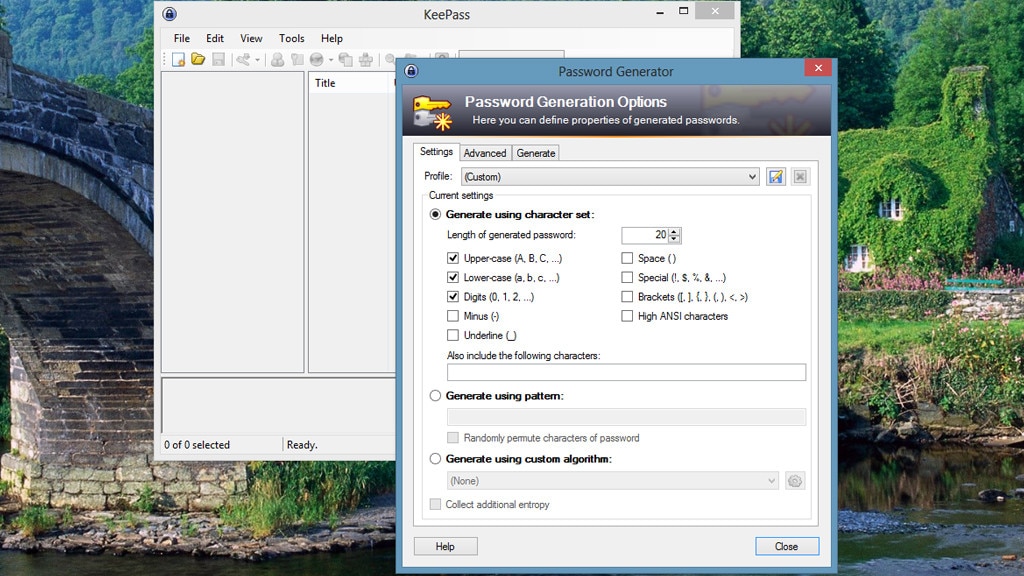Click the Copy Password icon
The width and height of the screenshot is (1024, 576).
point(297,60)
